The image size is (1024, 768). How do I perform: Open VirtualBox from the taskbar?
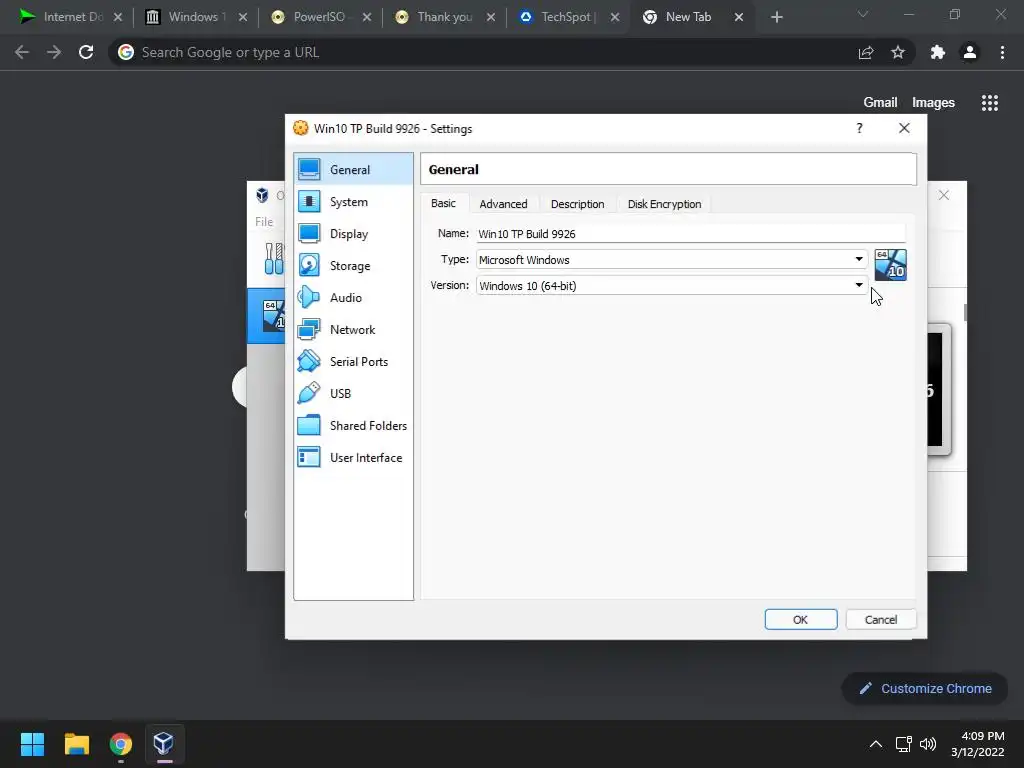pos(163,744)
